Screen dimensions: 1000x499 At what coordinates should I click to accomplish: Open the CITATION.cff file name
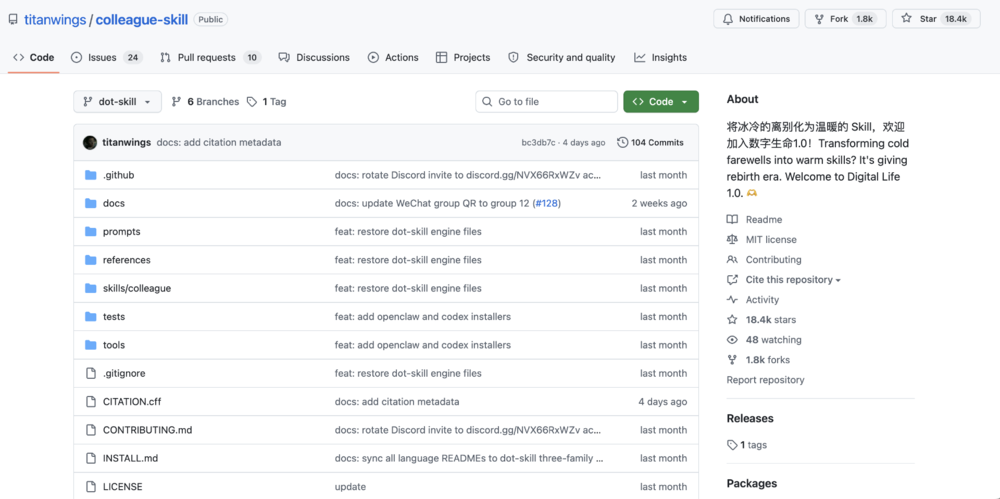(x=132, y=401)
